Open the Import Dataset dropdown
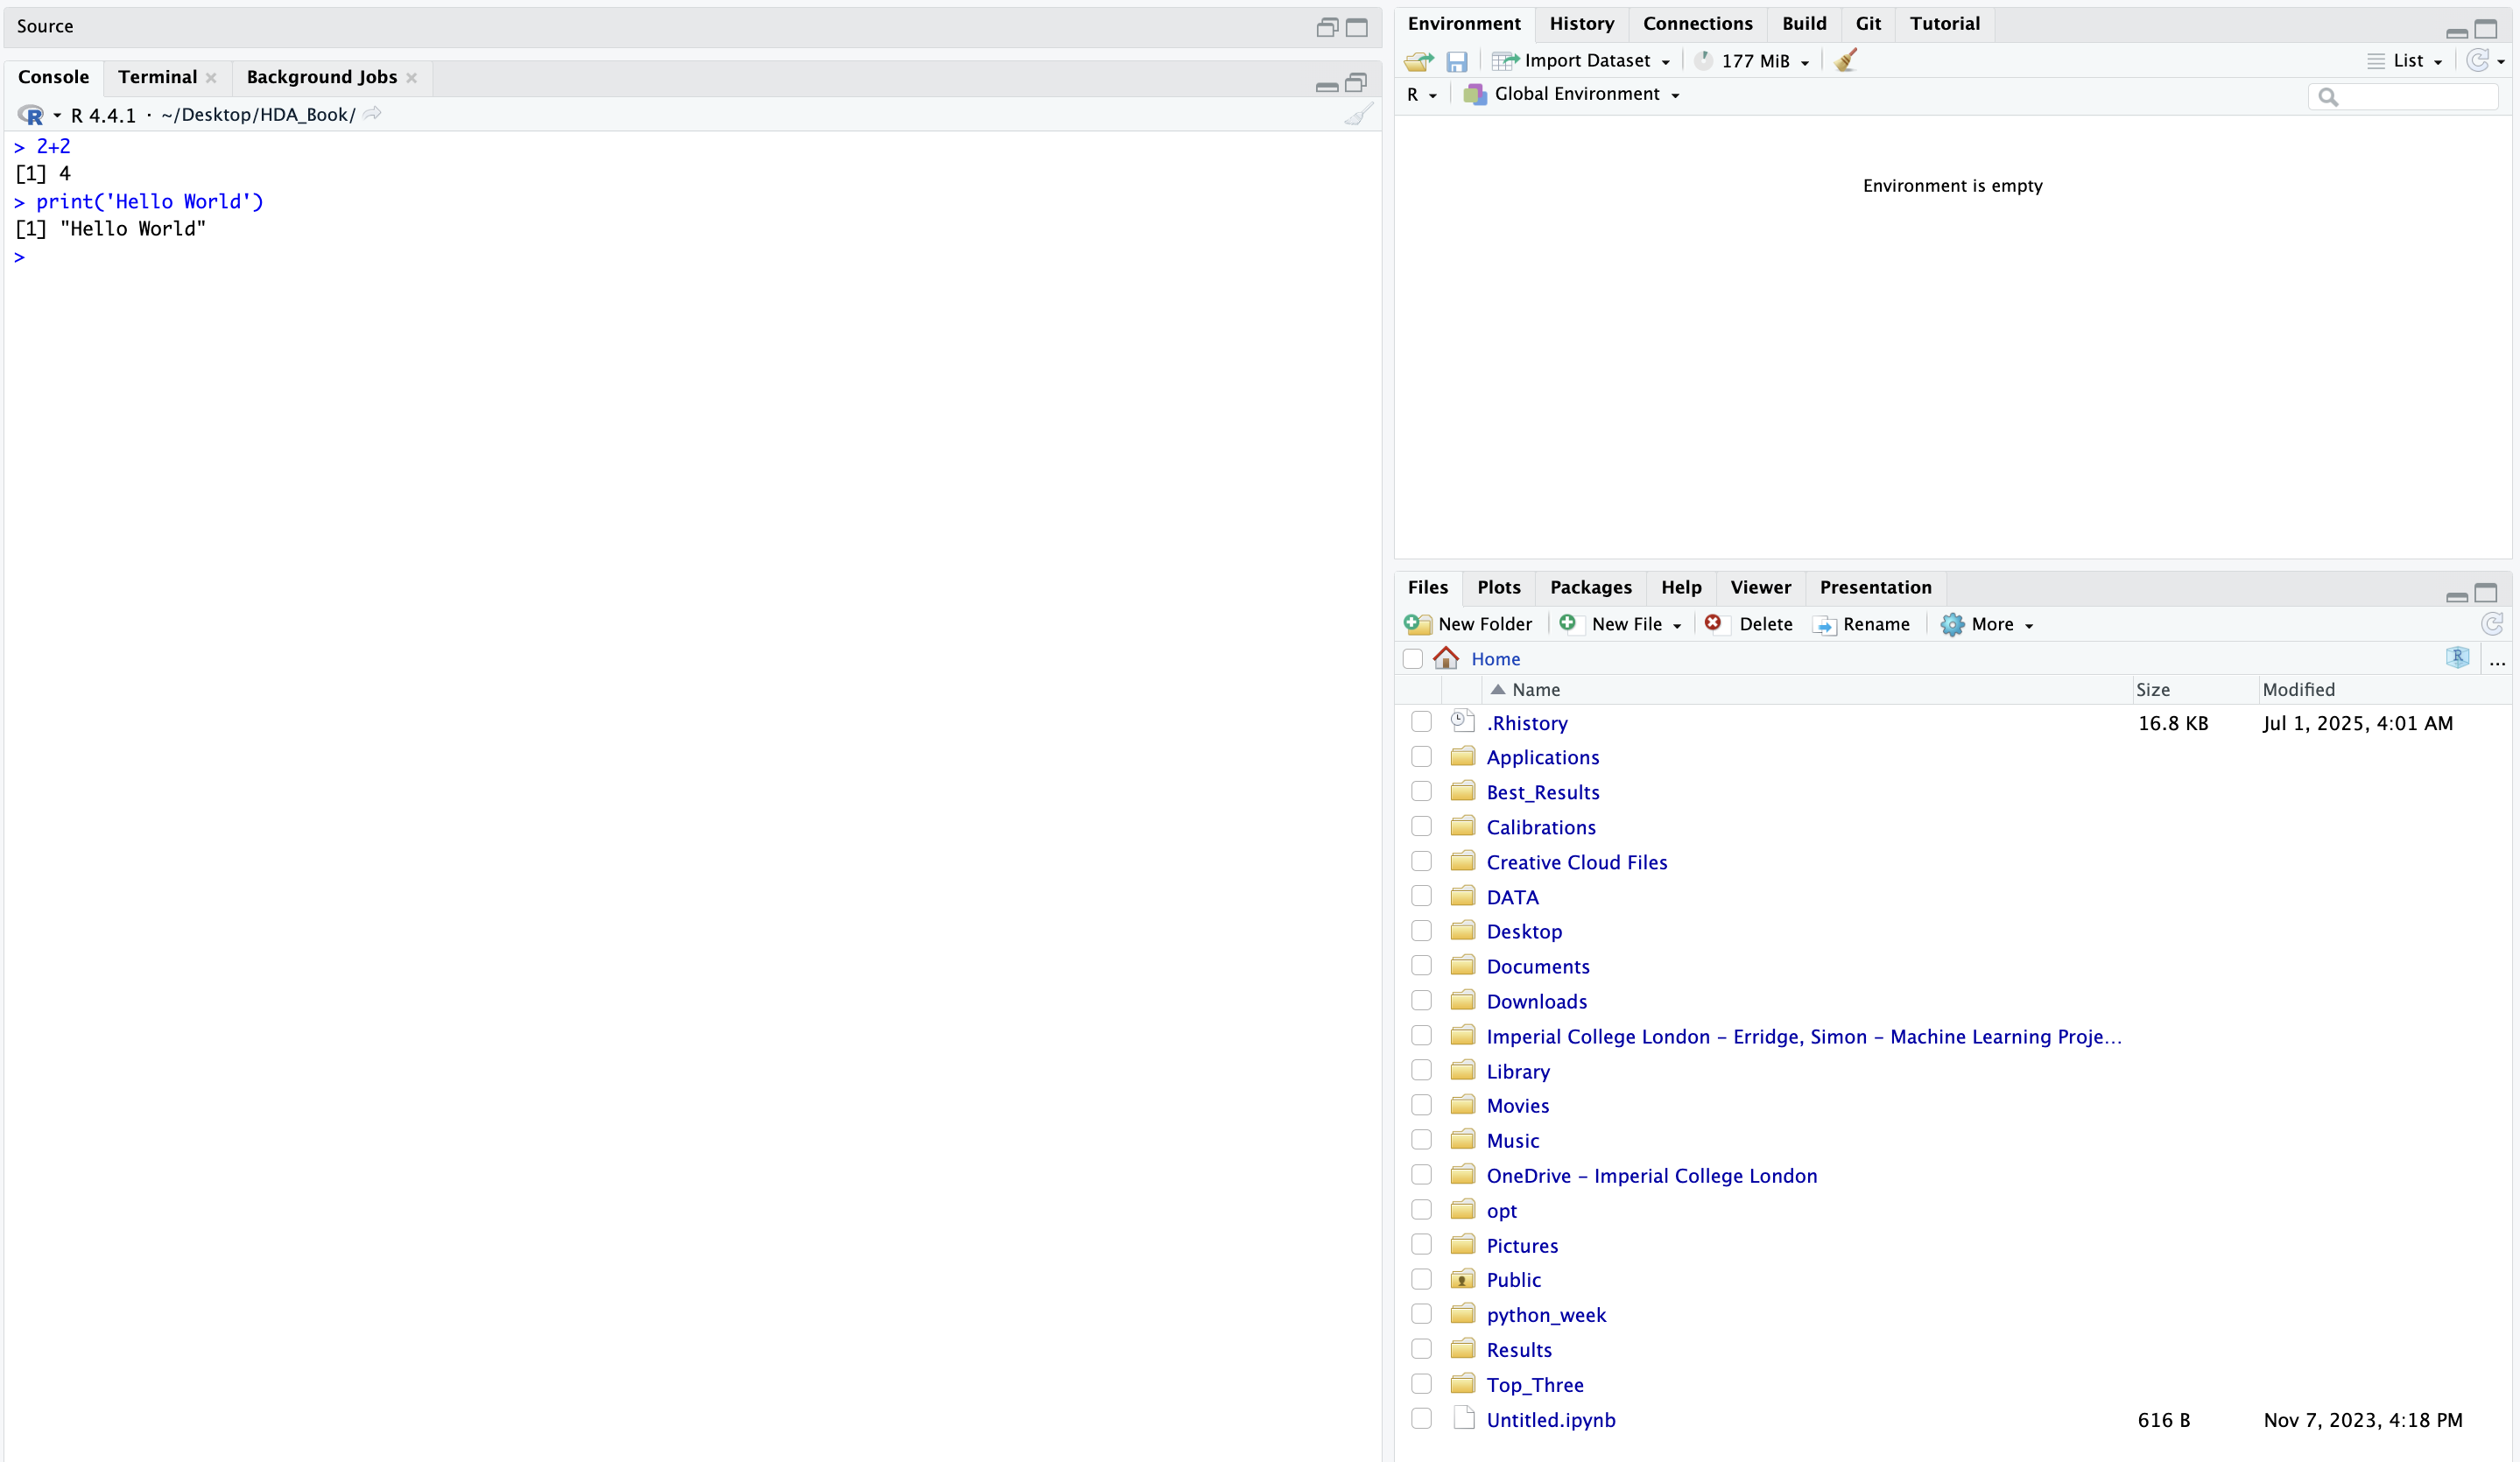Image resolution: width=2520 pixels, height=1462 pixels. tap(1665, 63)
